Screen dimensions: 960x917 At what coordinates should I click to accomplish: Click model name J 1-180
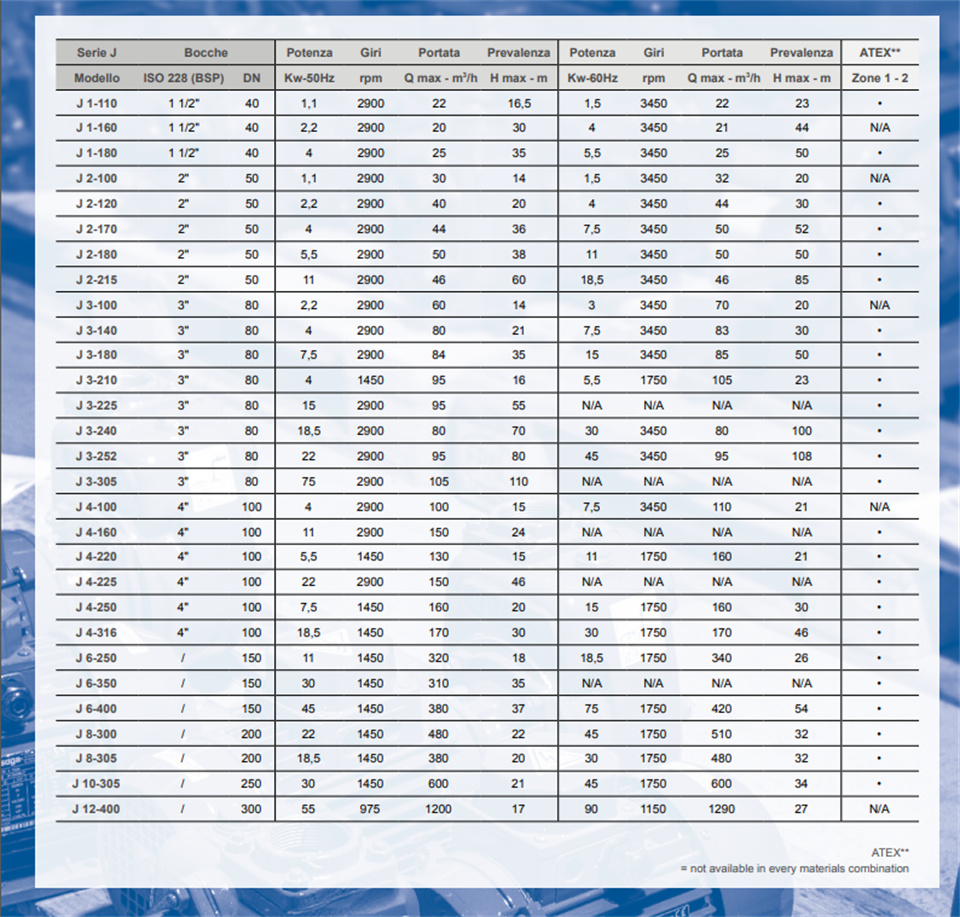(97, 153)
